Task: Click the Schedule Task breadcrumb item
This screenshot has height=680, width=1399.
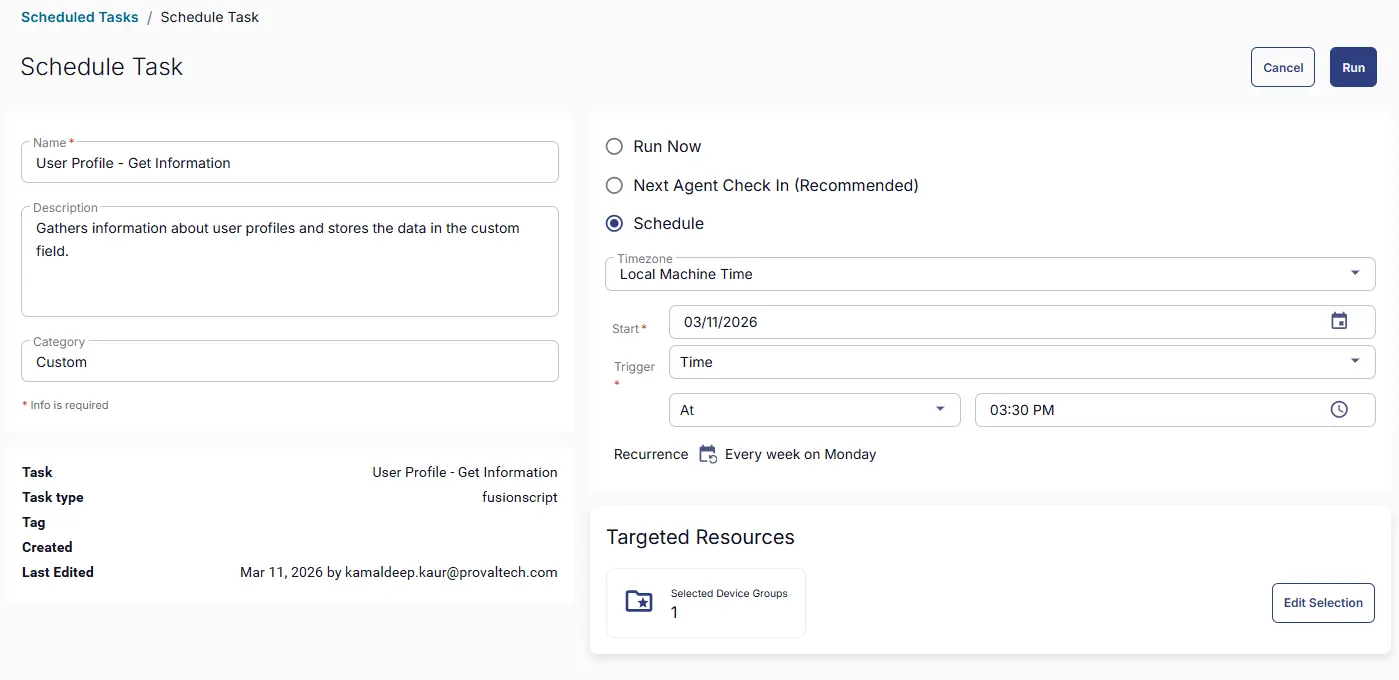Action: pyautogui.click(x=210, y=17)
